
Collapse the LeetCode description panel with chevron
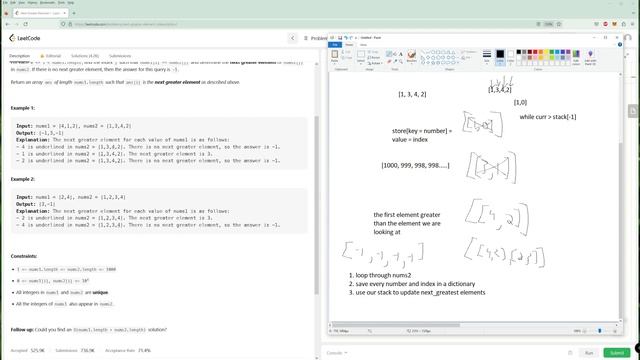coord(293,38)
